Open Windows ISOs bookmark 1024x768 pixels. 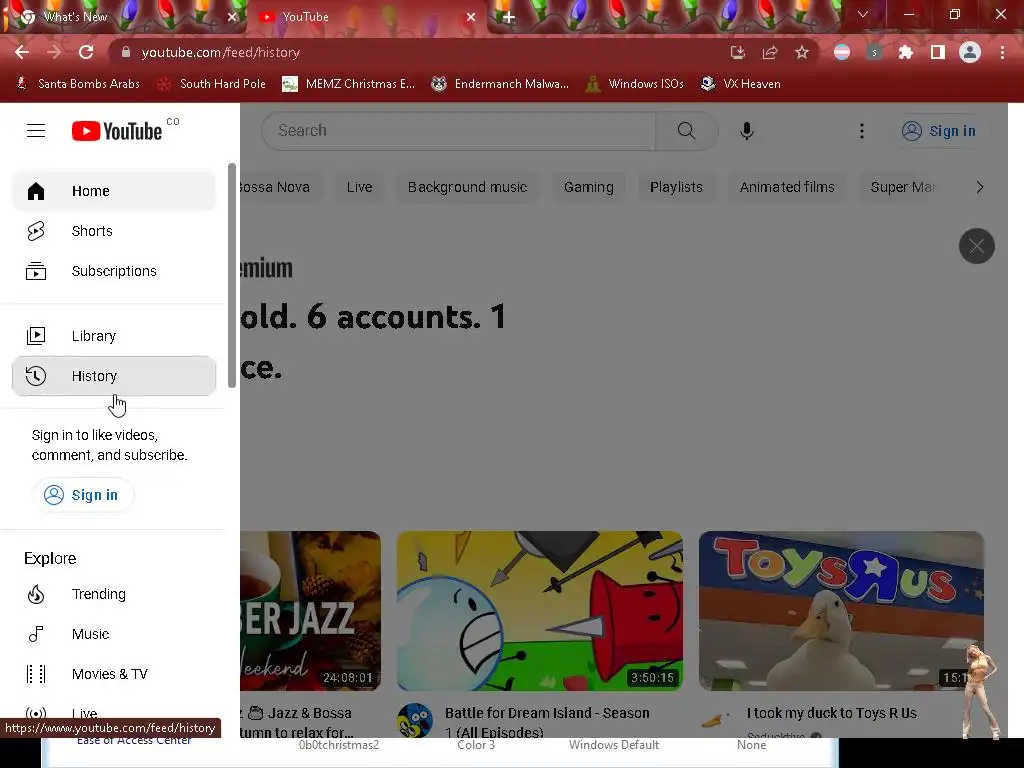point(635,84)
